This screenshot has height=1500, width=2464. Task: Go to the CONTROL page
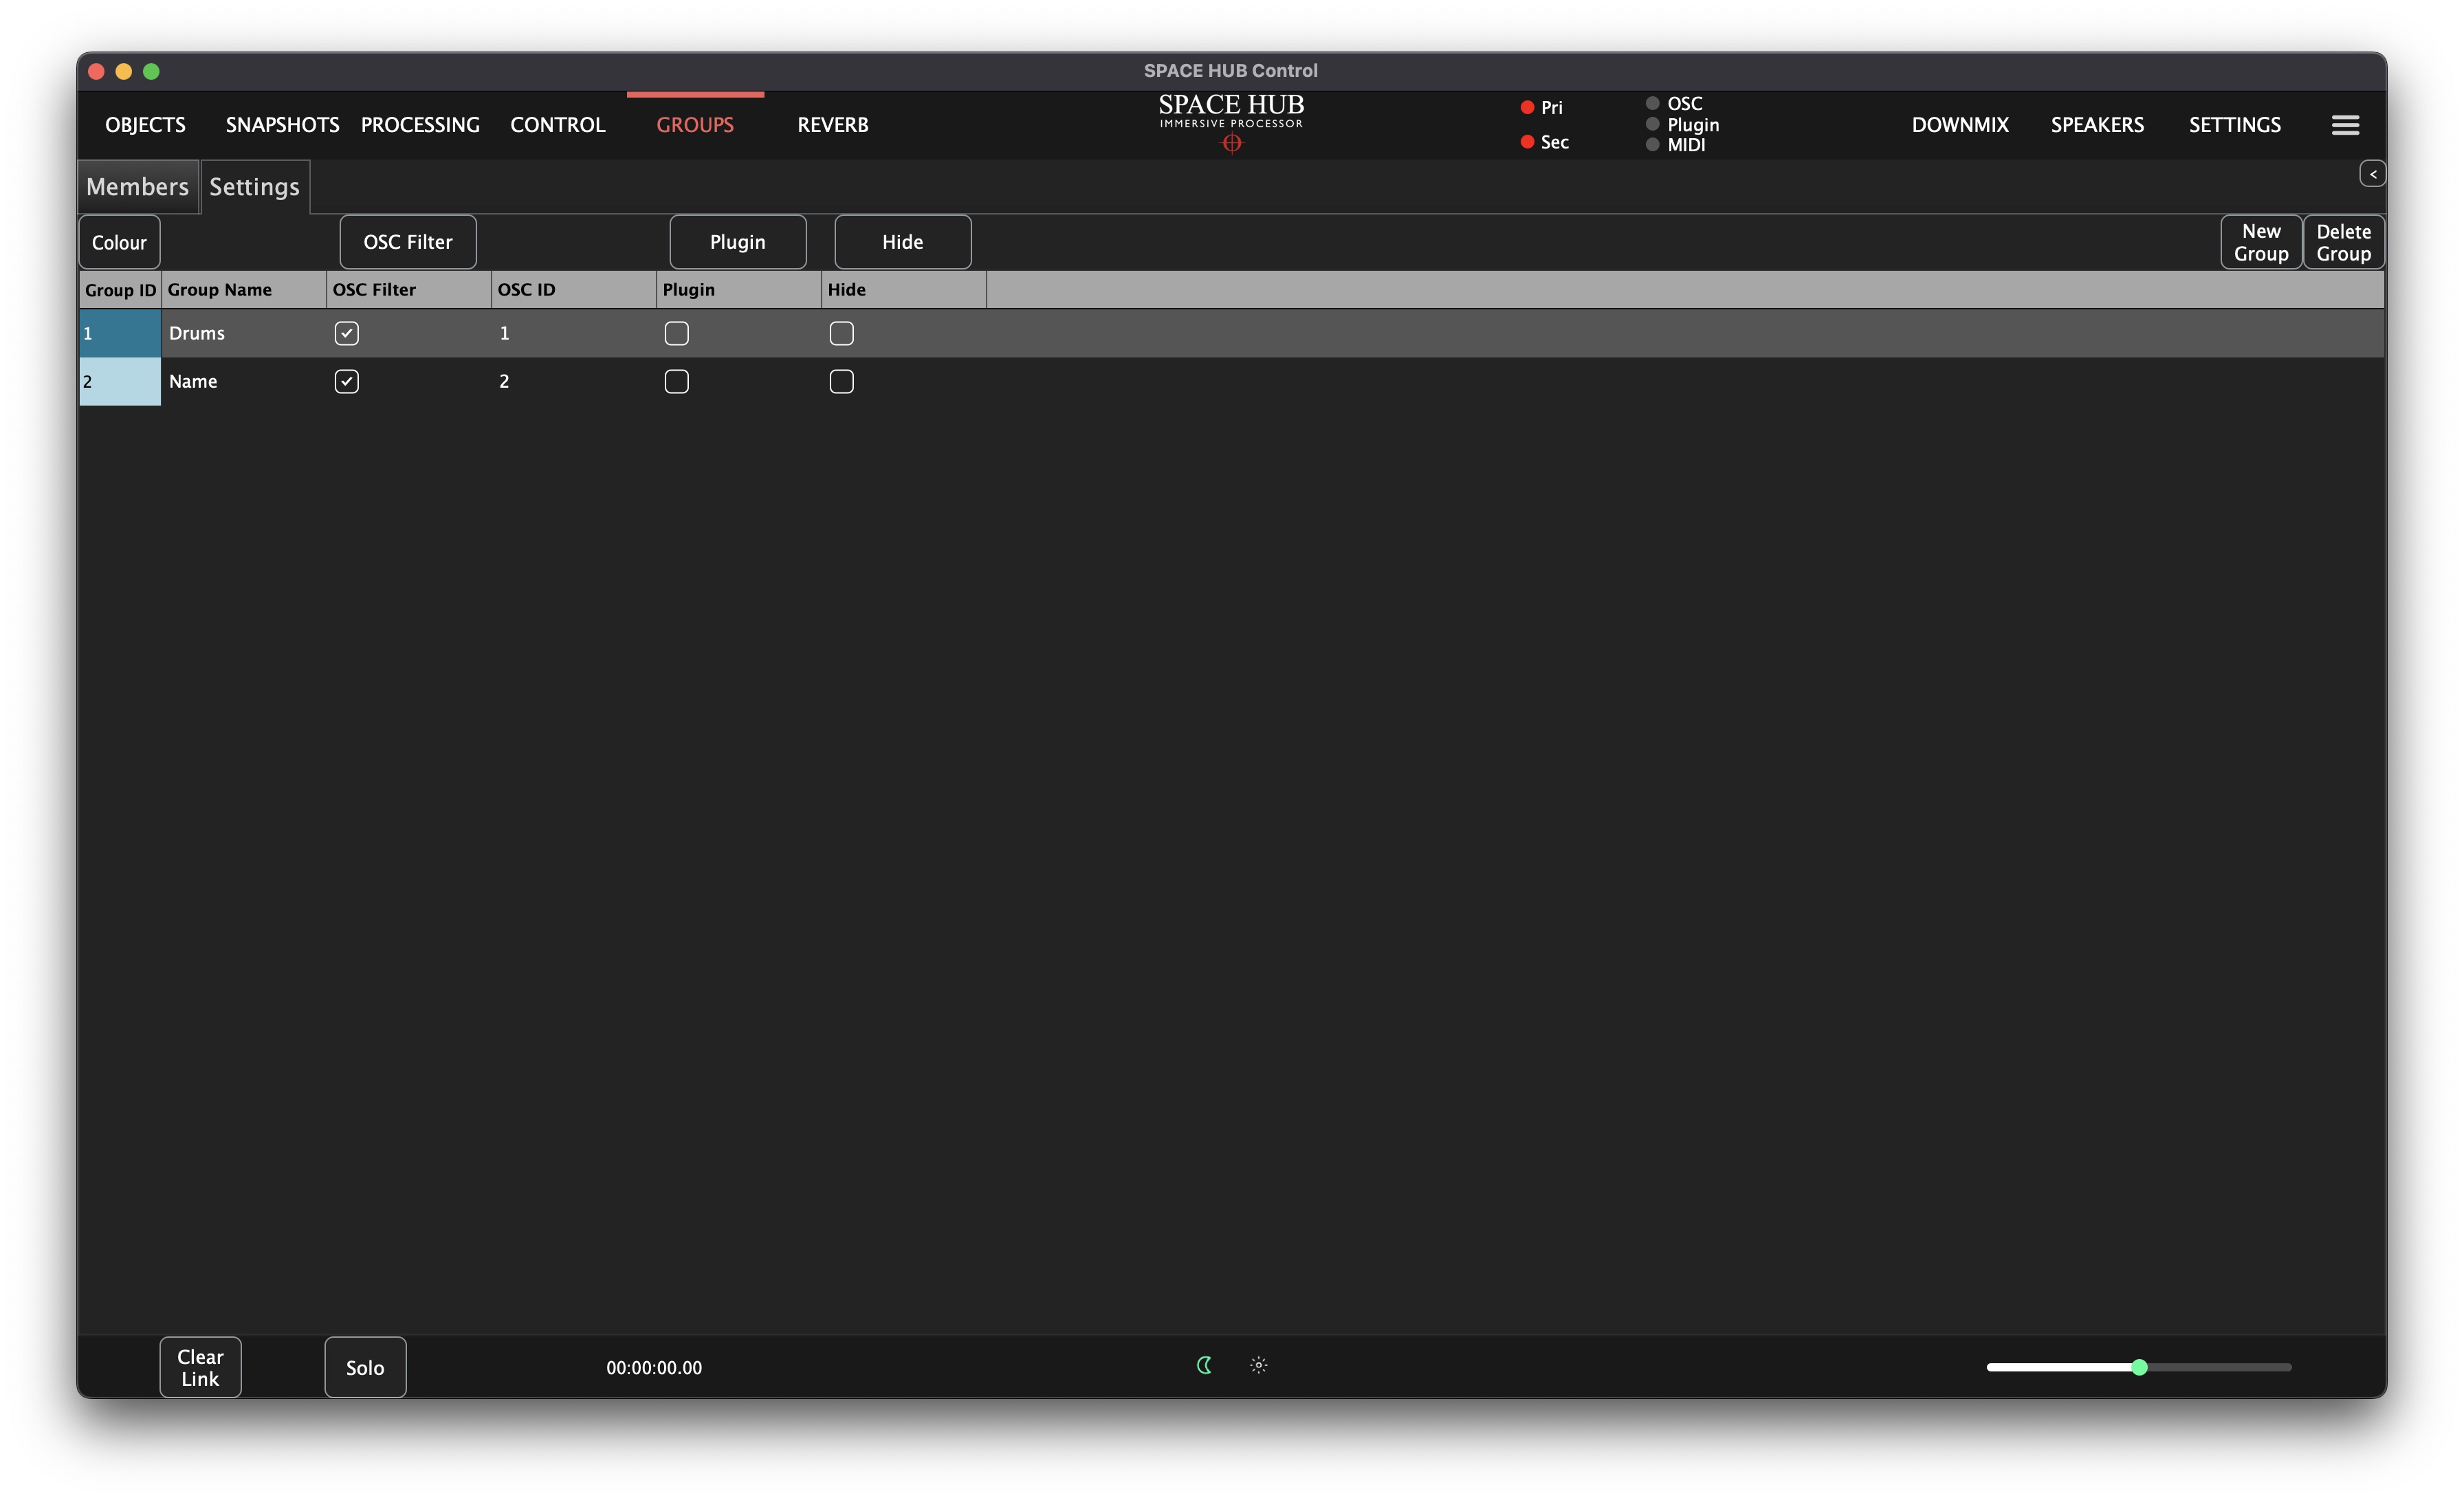558,125
